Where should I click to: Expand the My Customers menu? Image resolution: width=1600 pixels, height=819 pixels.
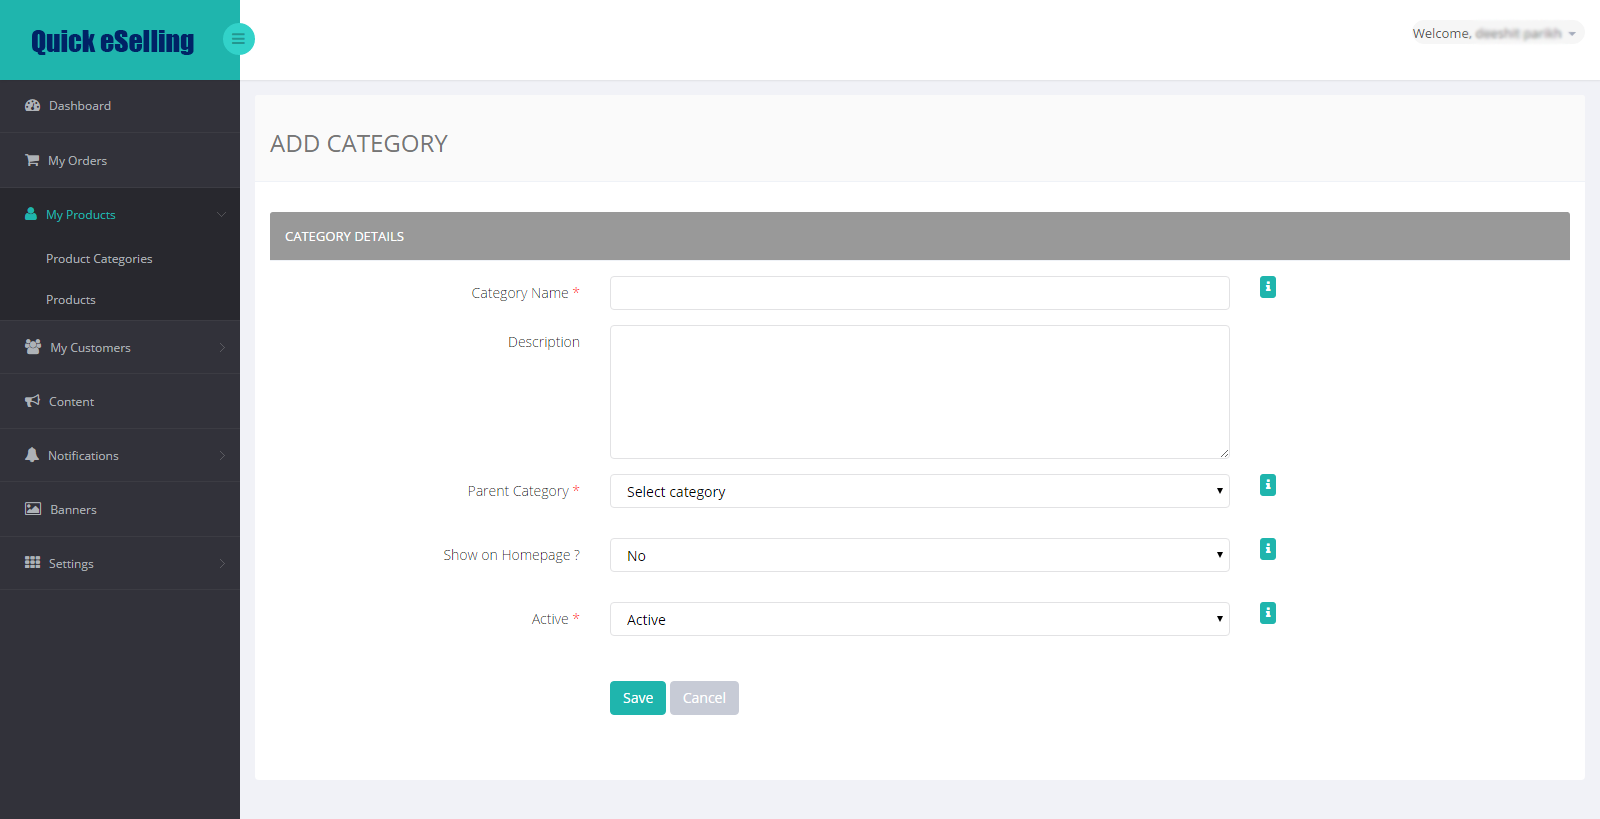pyautogui.click(x=120, y=347)
